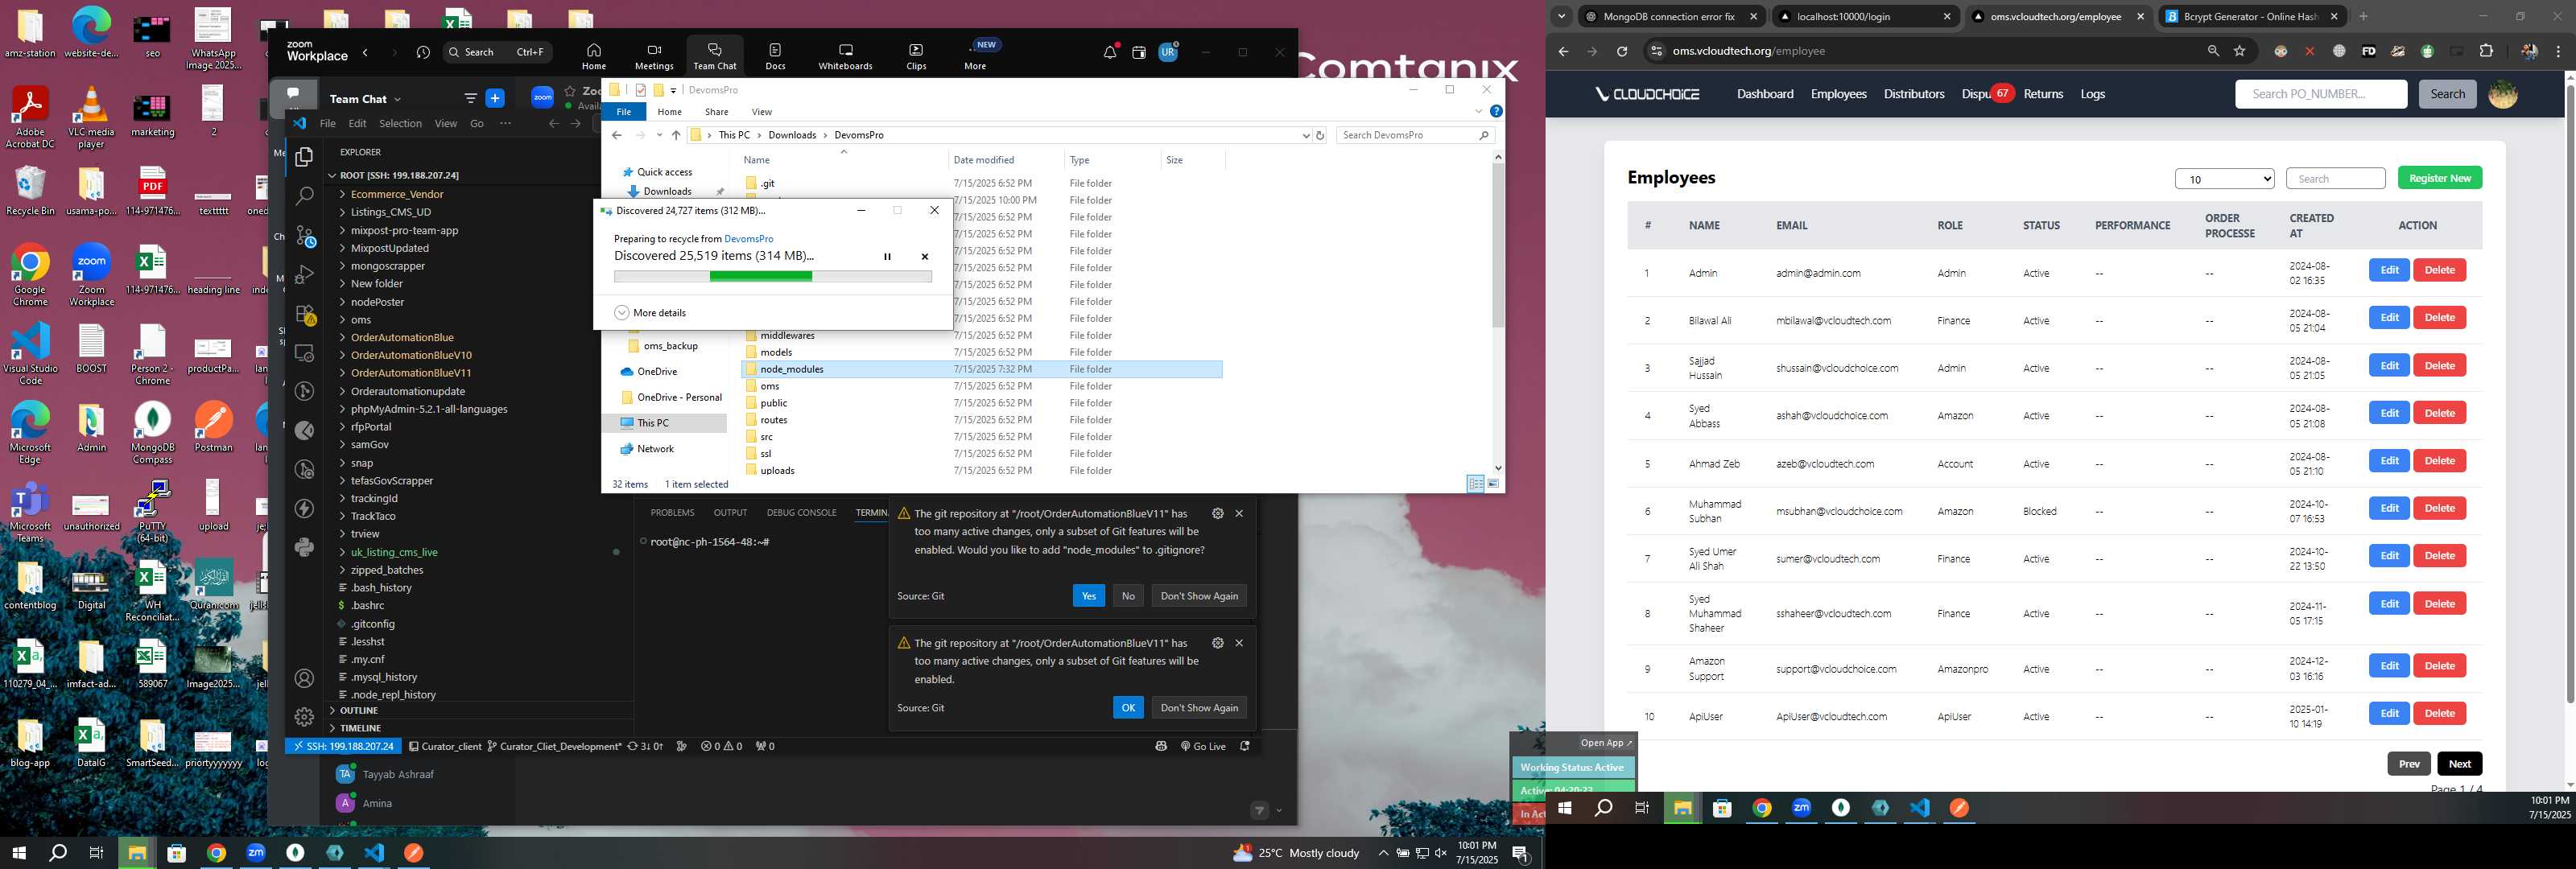This screenshot has height=869, width=2576.
Task: Open the Distributors nav link
Action: tap(1914, 94)
